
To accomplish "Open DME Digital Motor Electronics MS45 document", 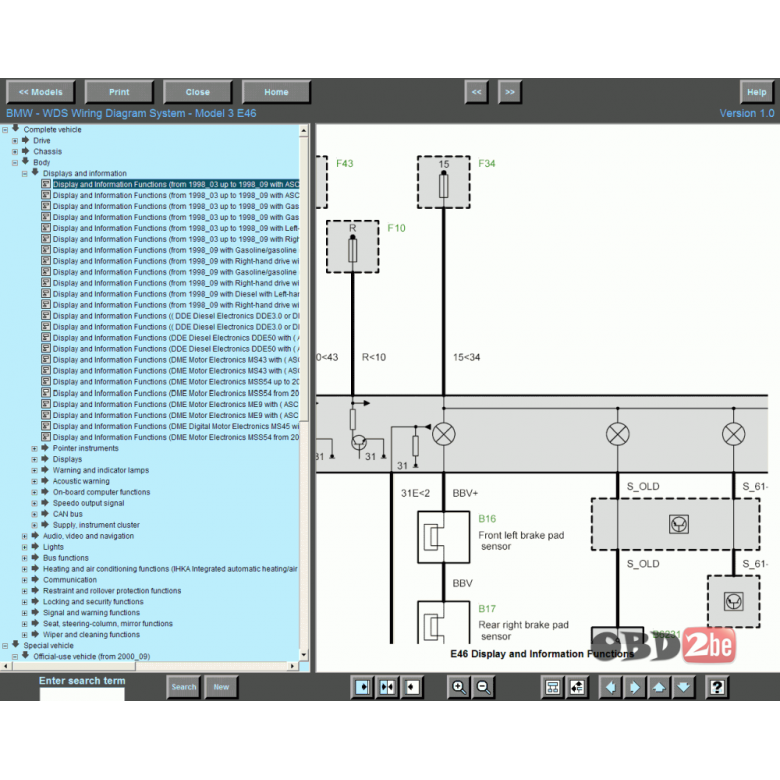I will pos(176,426).
